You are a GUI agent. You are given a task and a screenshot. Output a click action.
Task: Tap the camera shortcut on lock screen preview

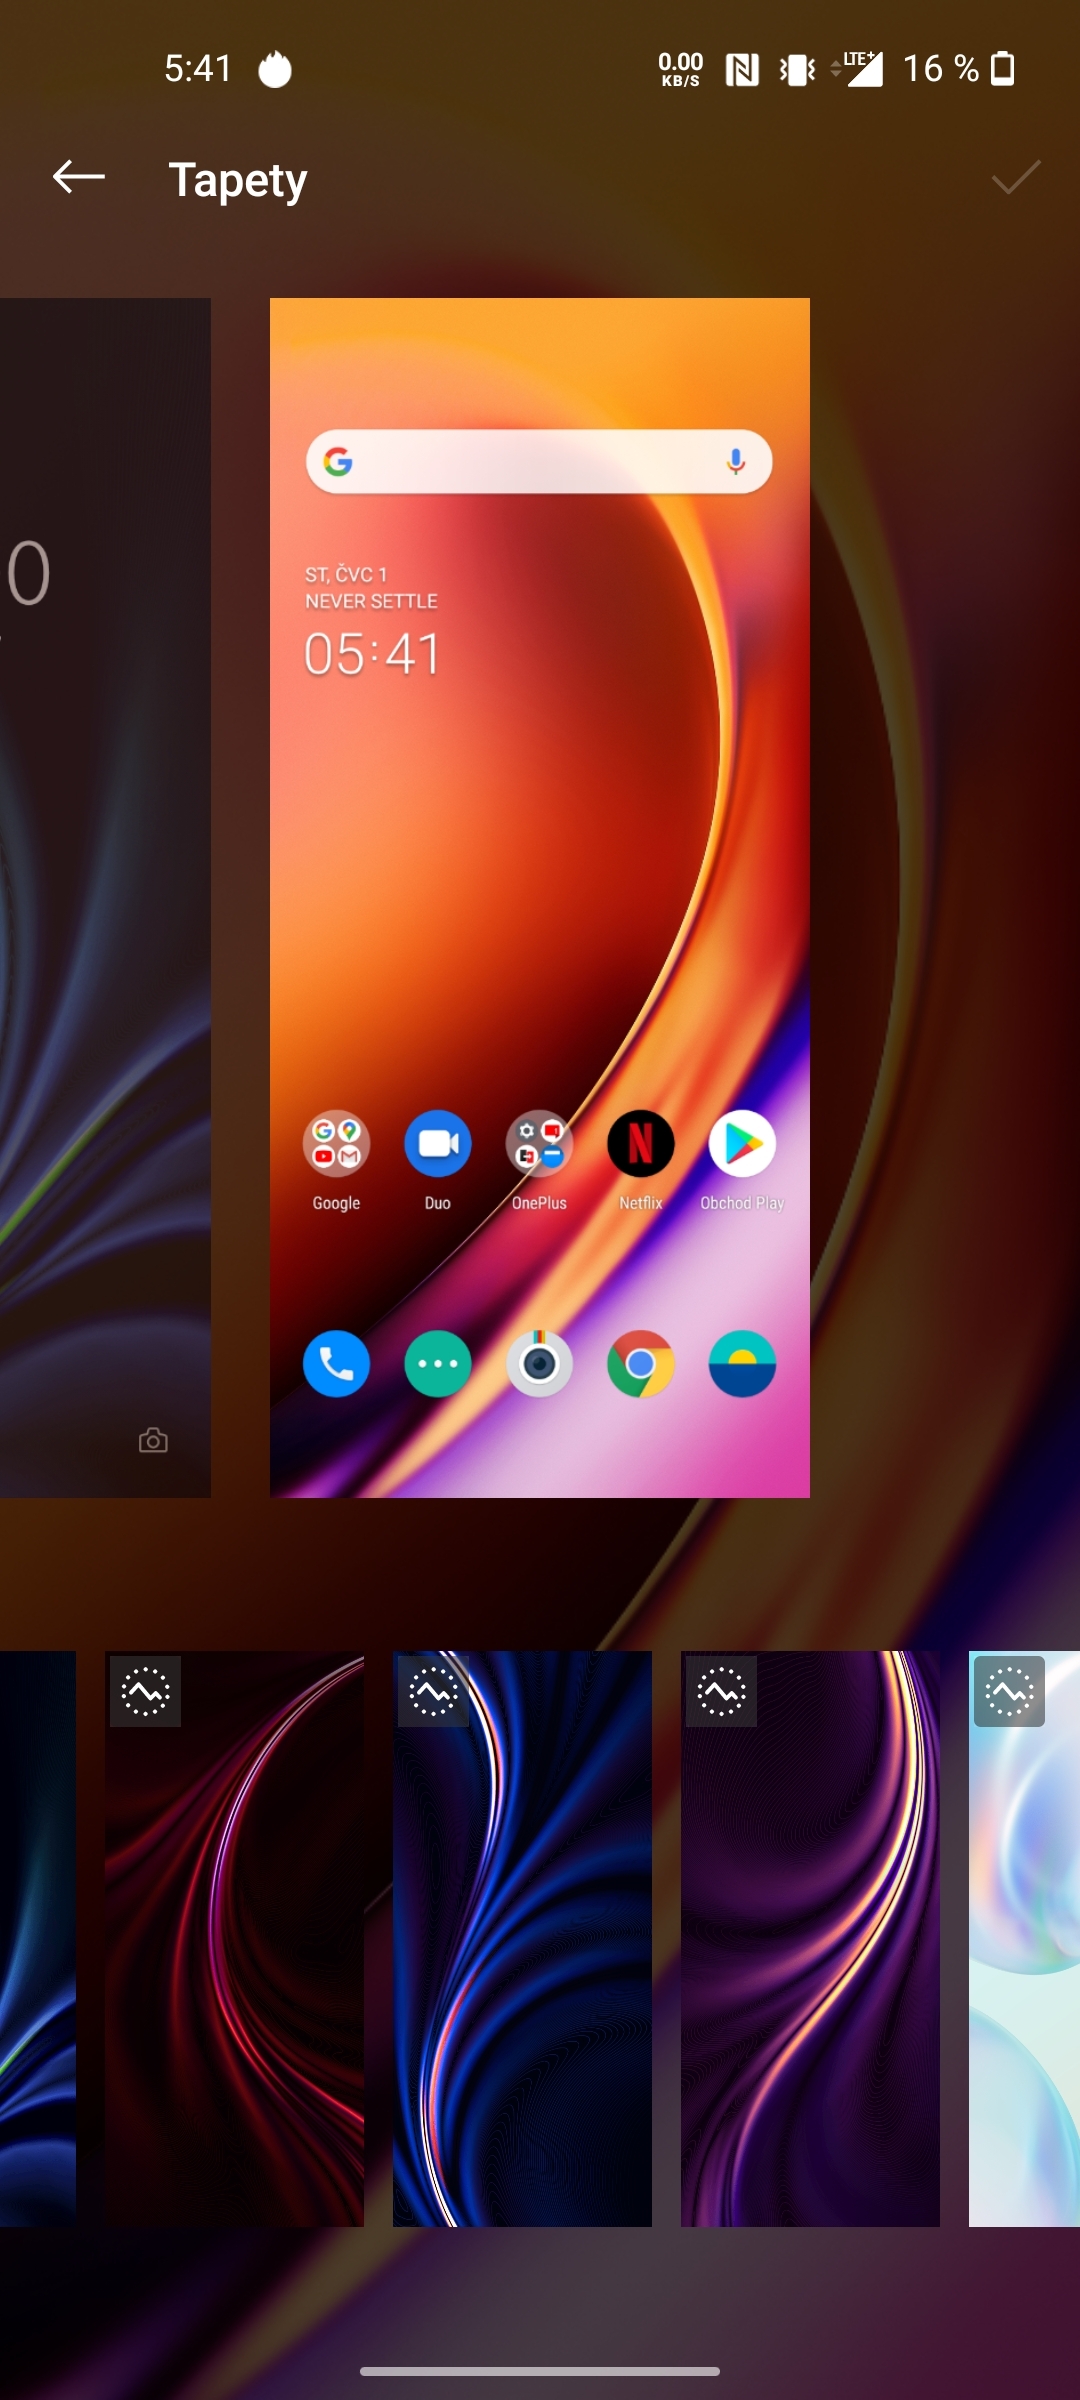[x=153, y=1440]
